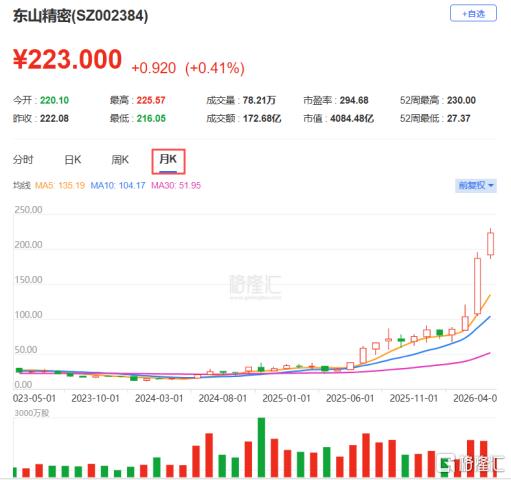The height and width of the screenshot is (480, 511).
Task: Click the 2024-08-01 date axis label
Action: tap(223, 398)
